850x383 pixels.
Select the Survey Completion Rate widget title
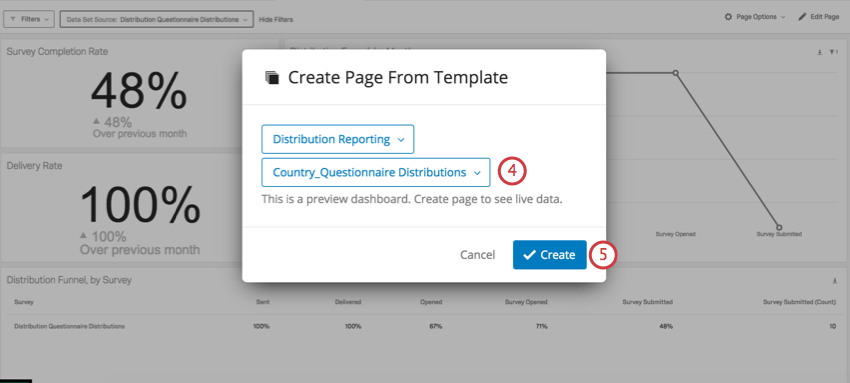[57, 51]
